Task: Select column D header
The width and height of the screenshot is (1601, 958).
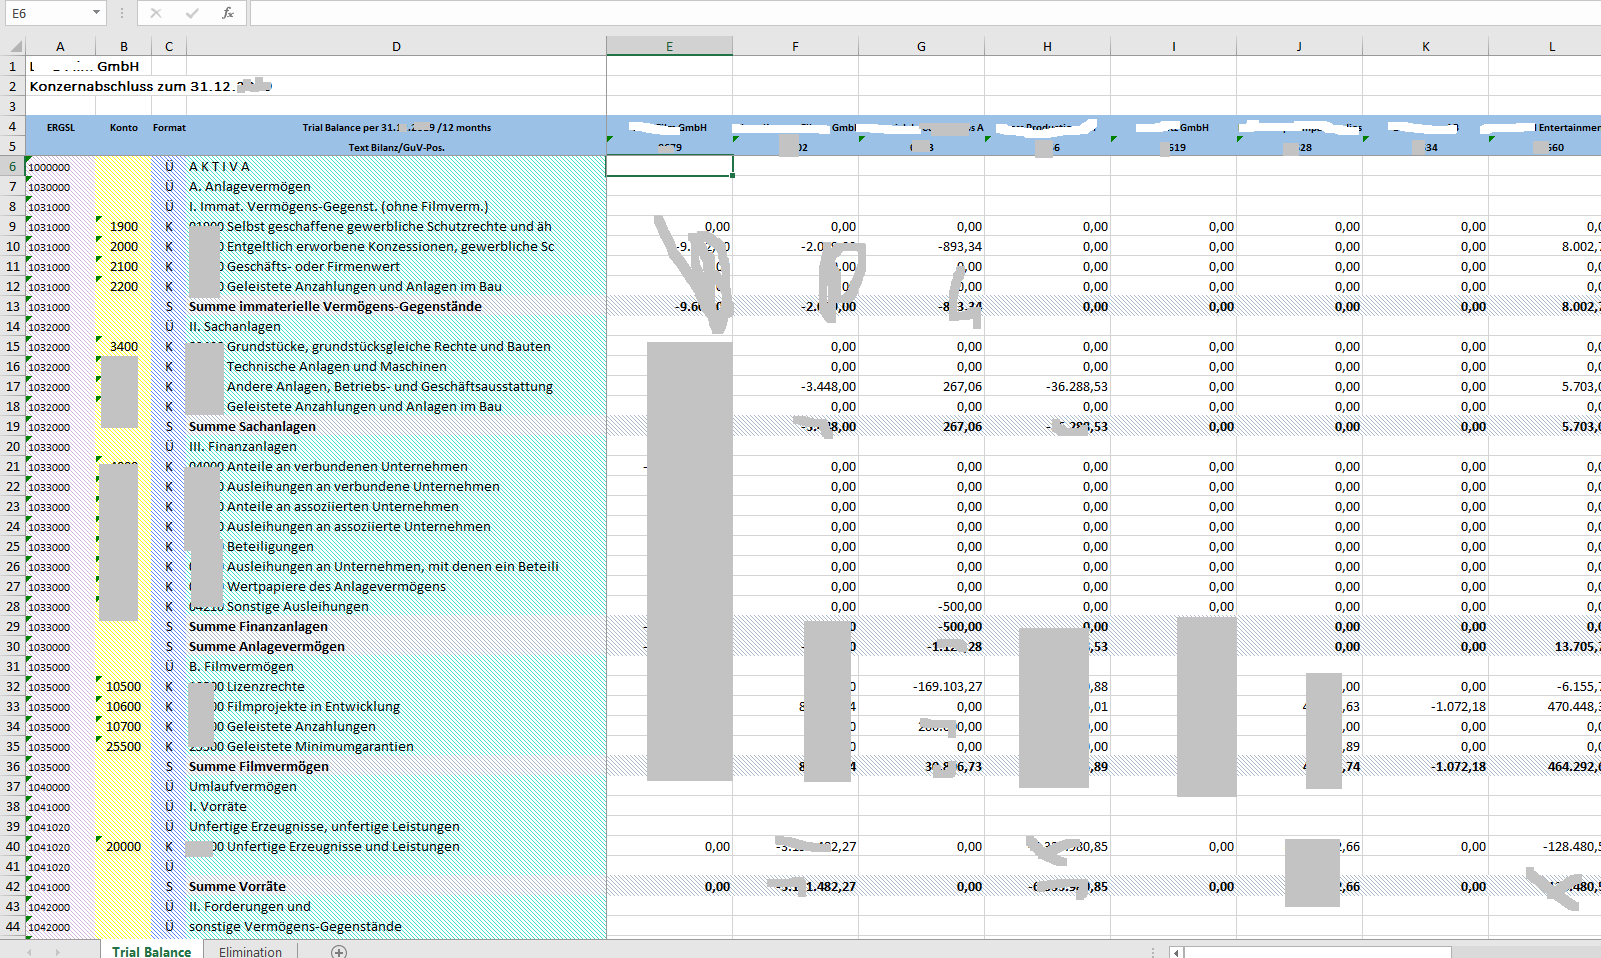Action: click(396, 46)
